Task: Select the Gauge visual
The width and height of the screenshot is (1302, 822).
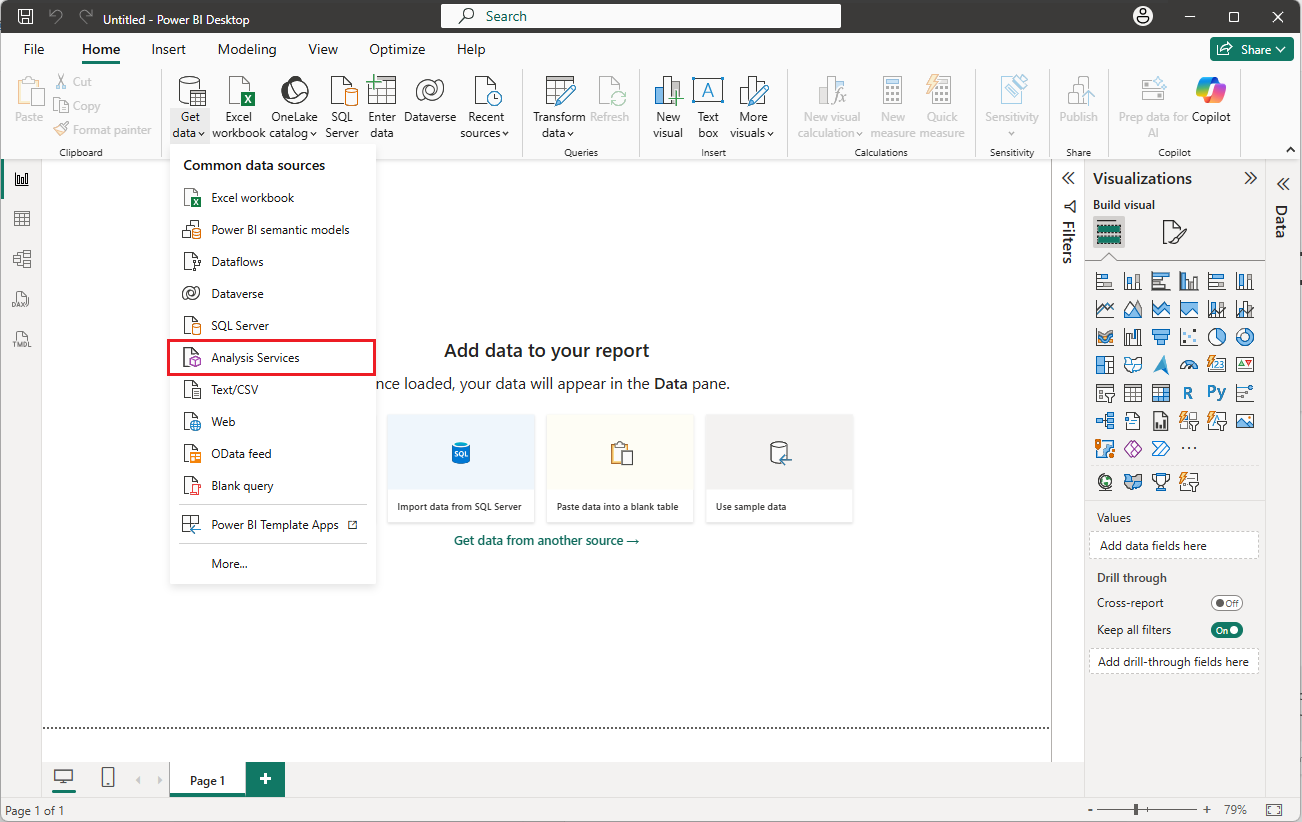Action: pyautogui.click(x=1189, y=365)
